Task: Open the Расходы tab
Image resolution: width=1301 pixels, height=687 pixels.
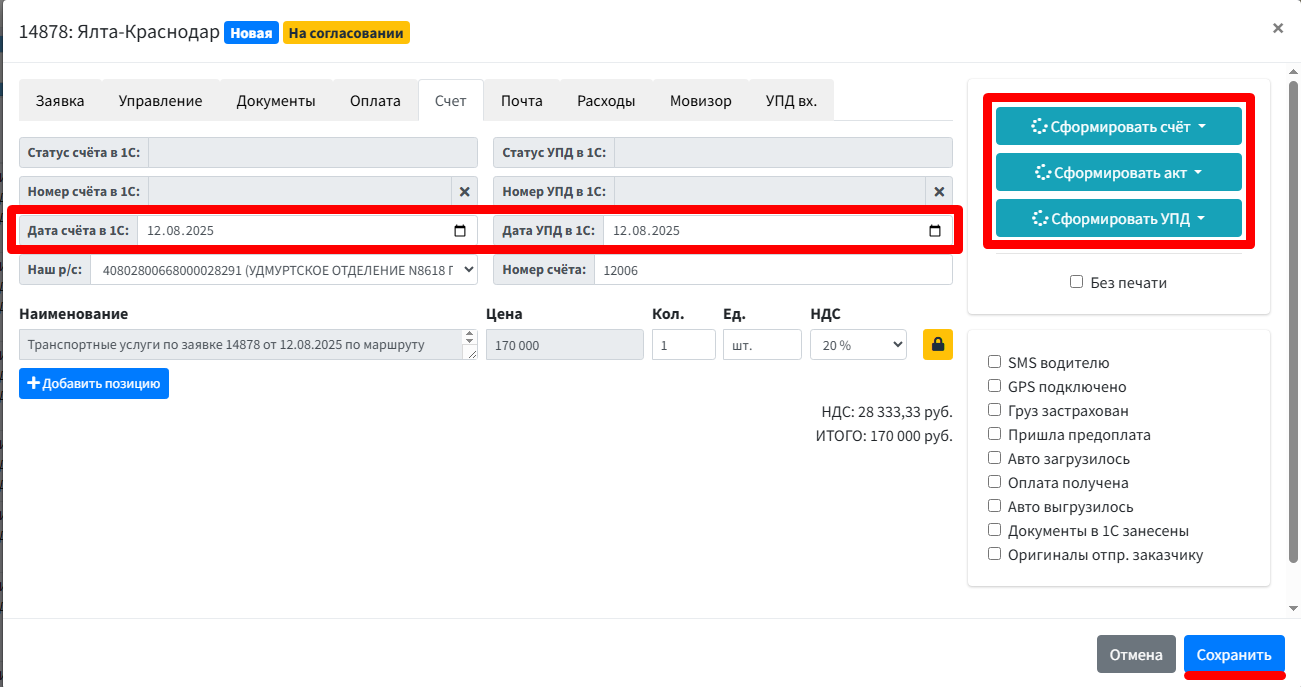Action: tap(606, 101)
